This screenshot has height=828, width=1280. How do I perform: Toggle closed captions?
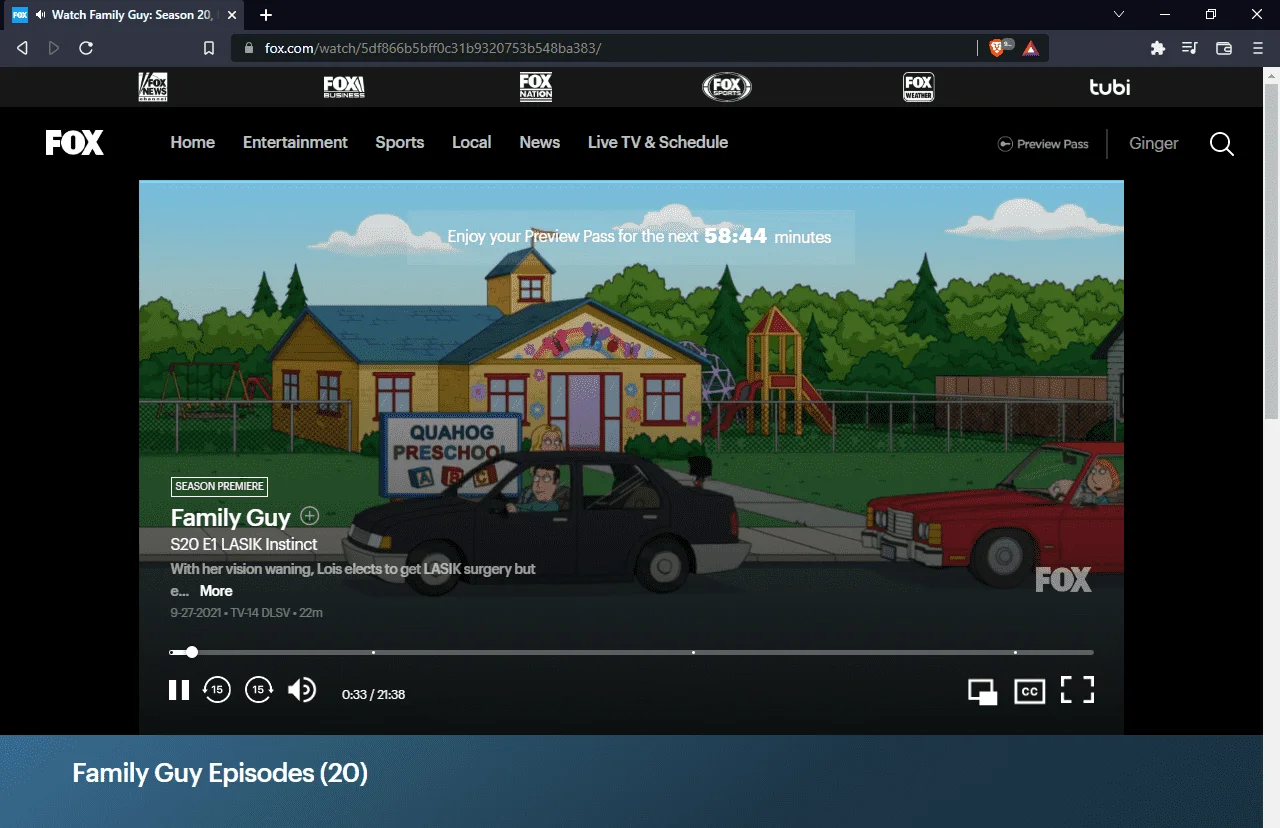[x=1030, y=691]
